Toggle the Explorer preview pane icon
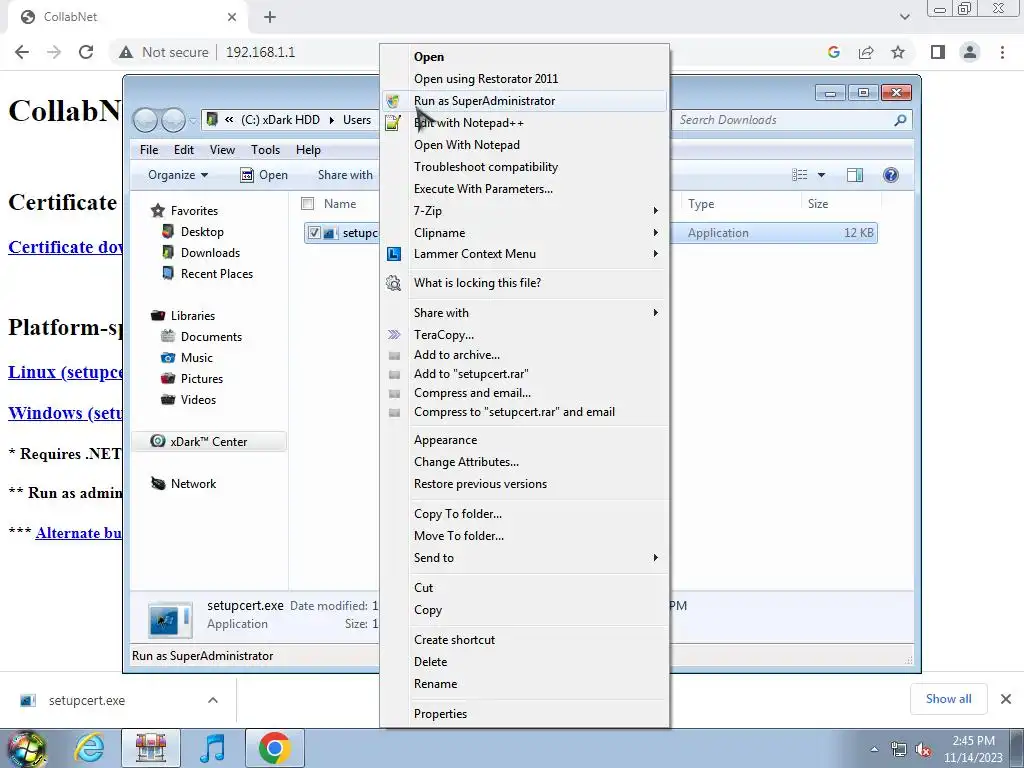Image resolution: width=1024 pixels, height=768 pixels. coord(855,175)
